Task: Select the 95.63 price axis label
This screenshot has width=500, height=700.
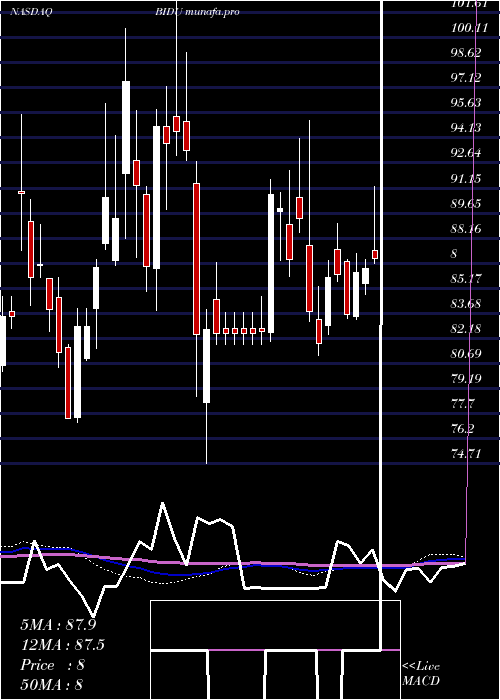Action: 466,103
